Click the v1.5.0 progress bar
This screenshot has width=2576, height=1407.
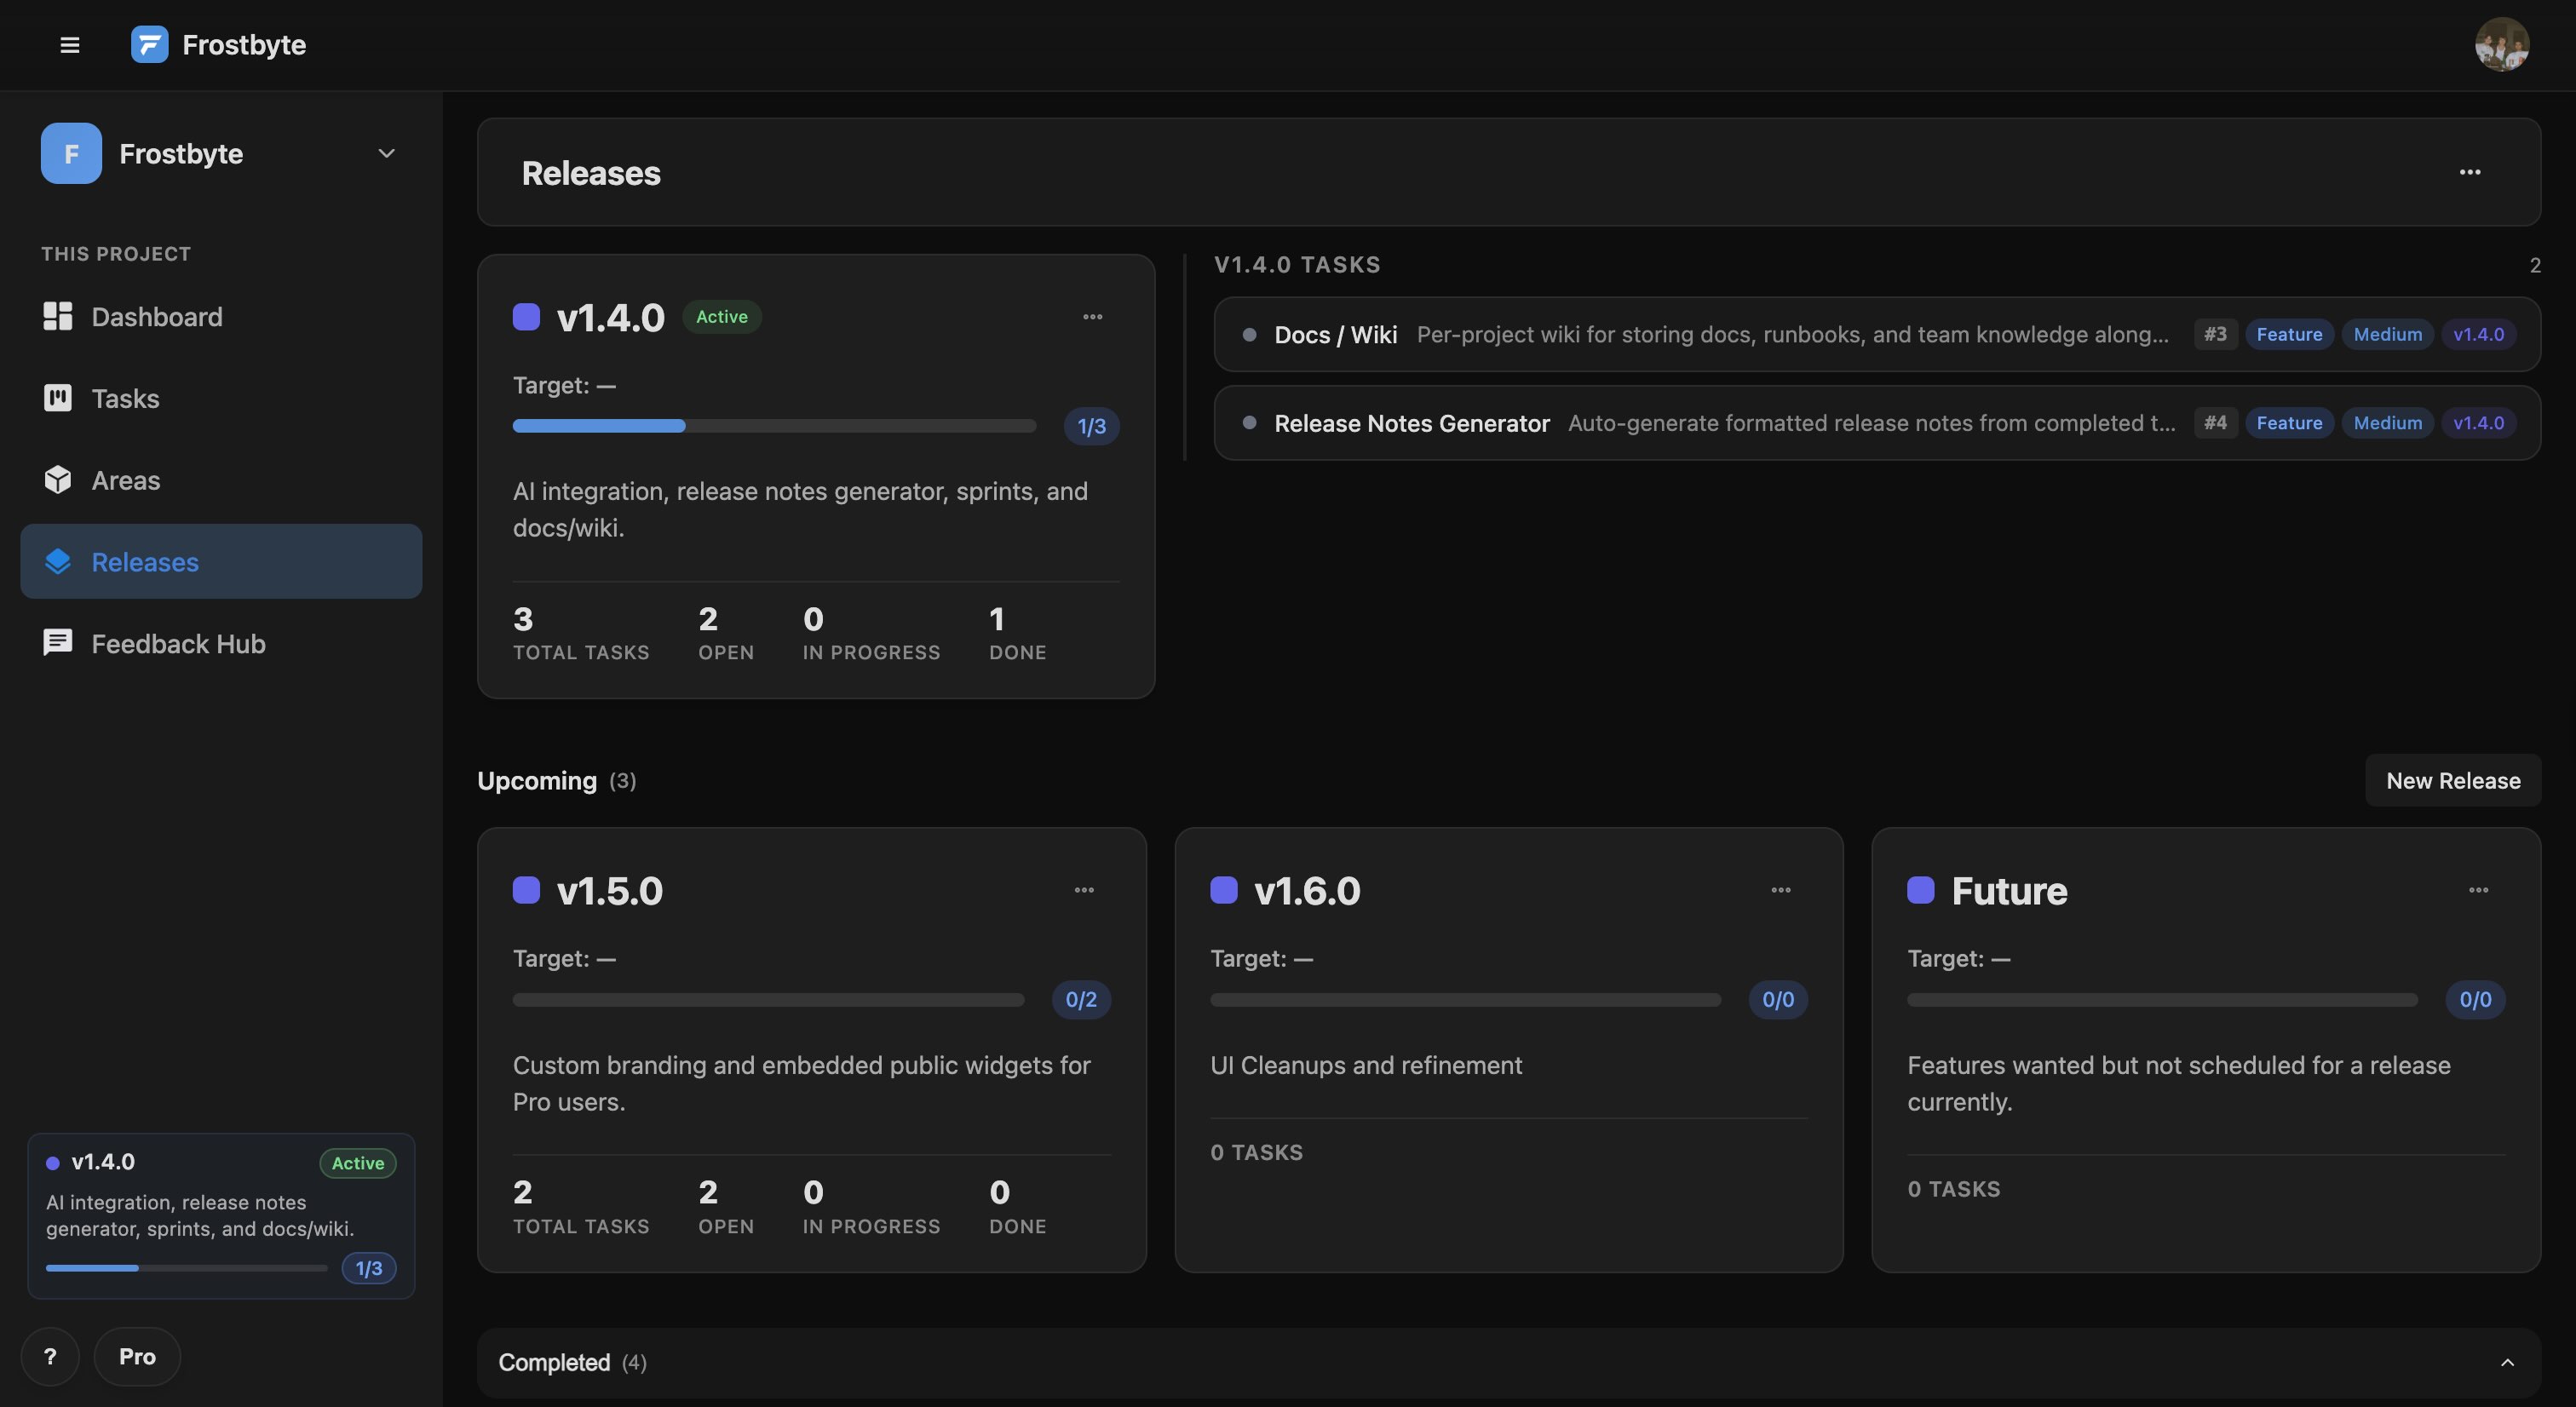tap(768, 1000)
